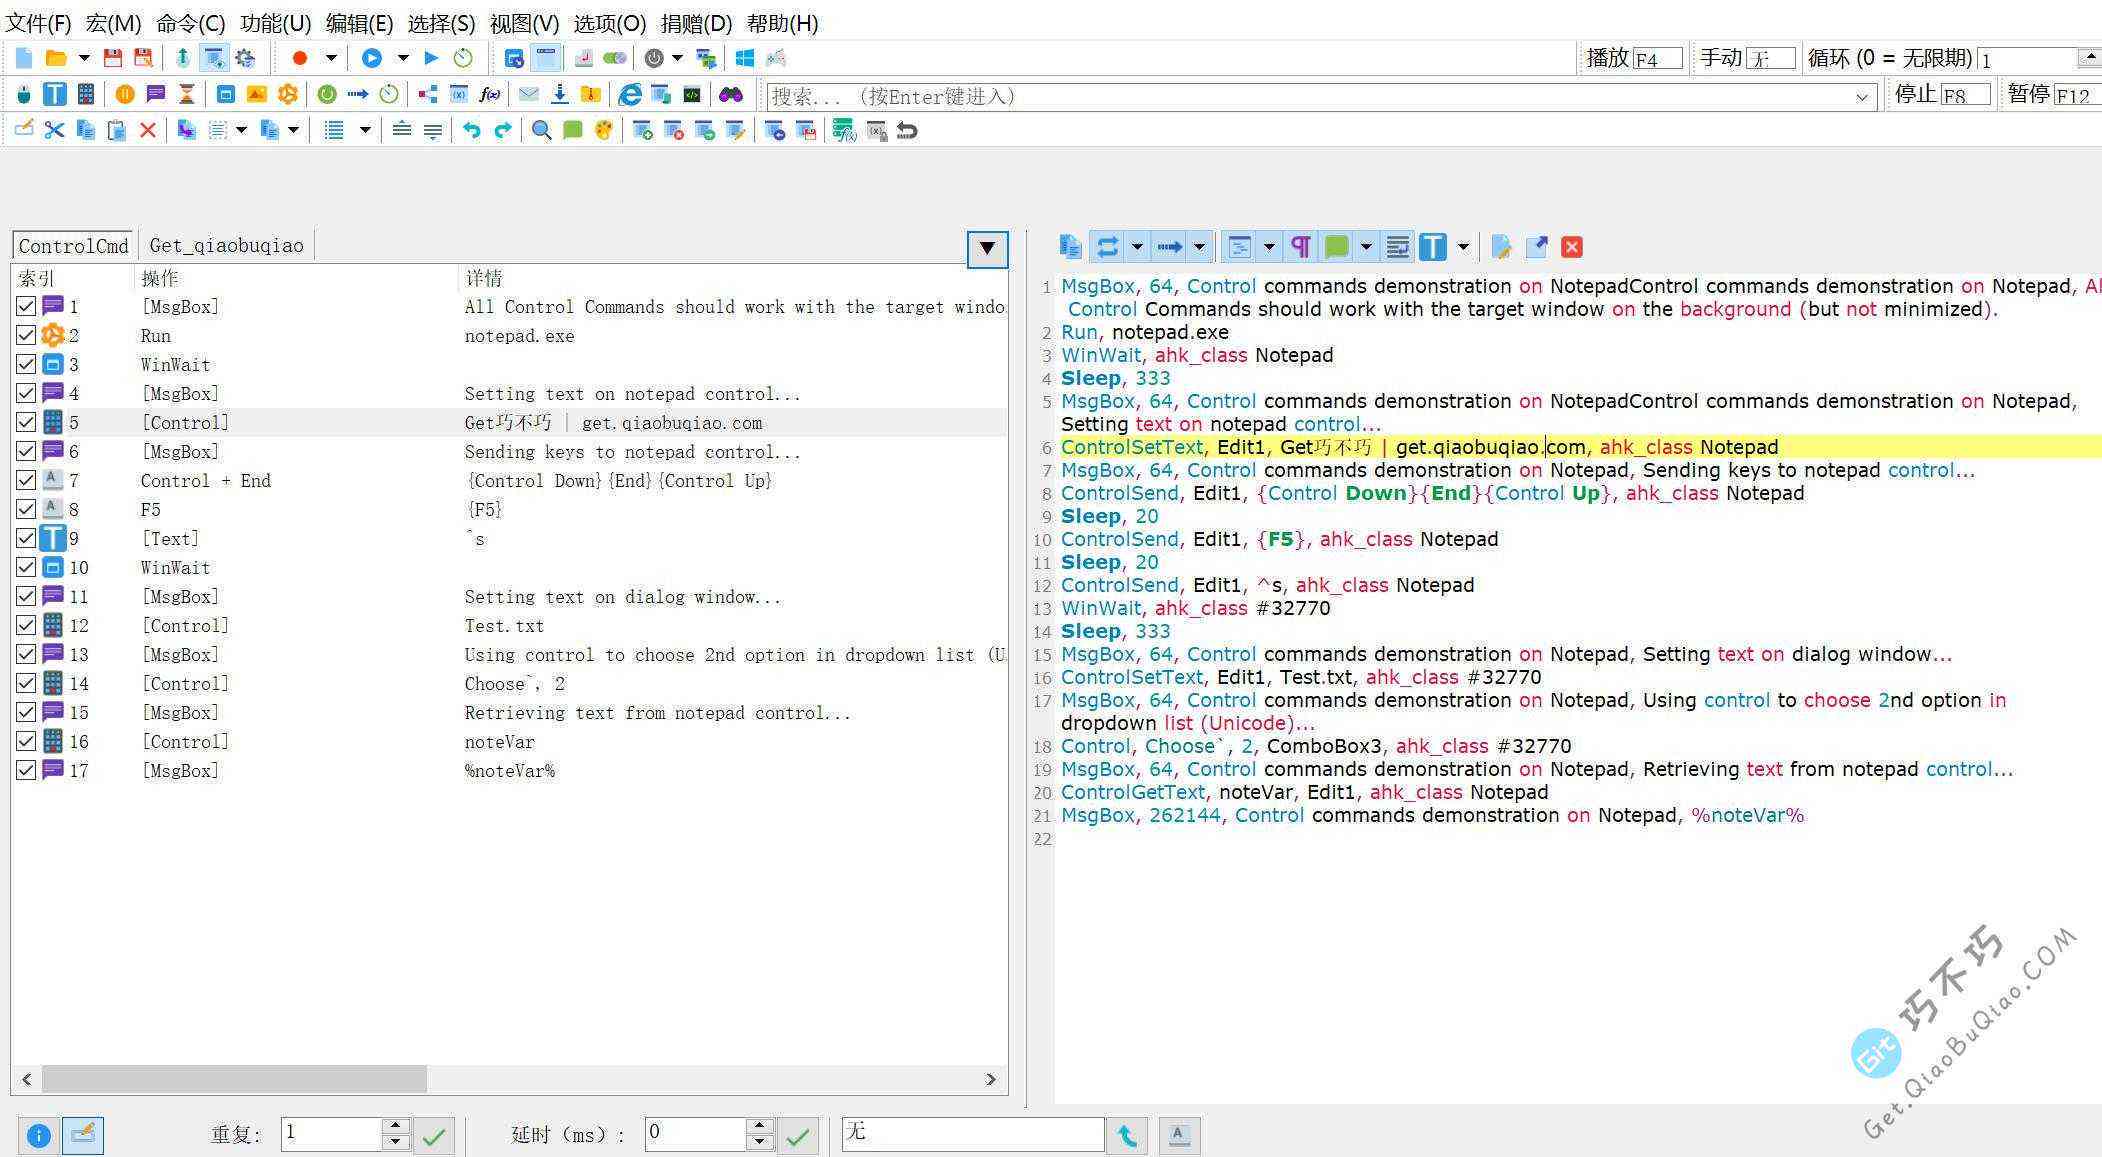Click the blue T text command icon
The height and width of the screenshot is (1157, 2102).
point(55,95)
